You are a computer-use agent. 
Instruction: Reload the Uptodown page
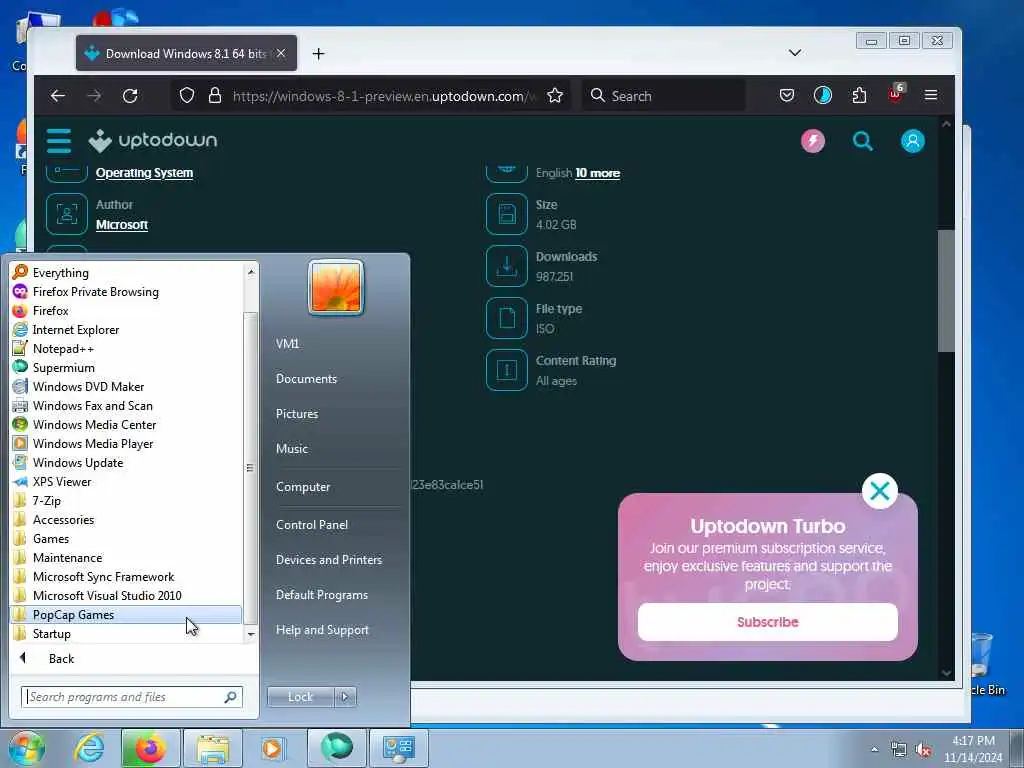130,96
